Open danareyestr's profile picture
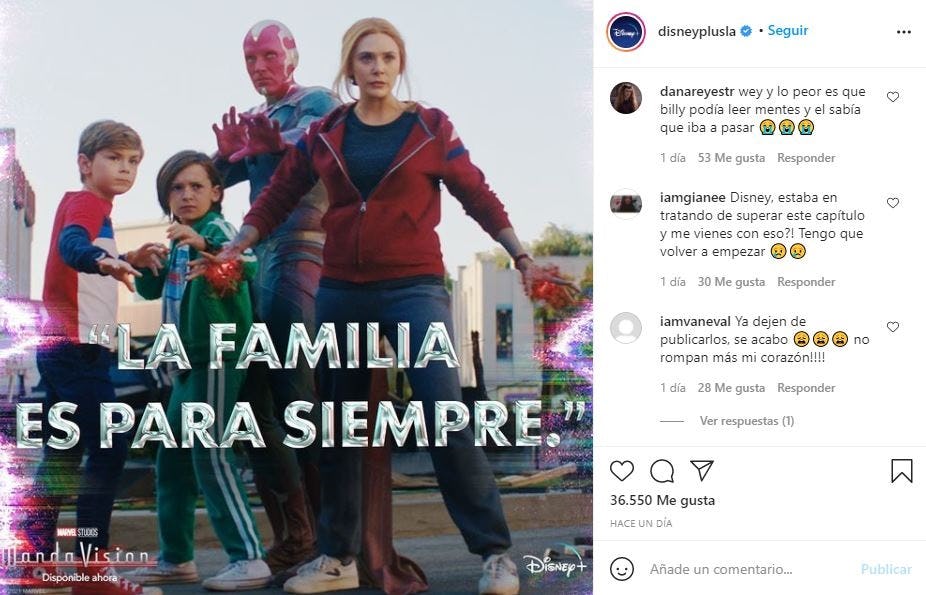 [626, 98]
